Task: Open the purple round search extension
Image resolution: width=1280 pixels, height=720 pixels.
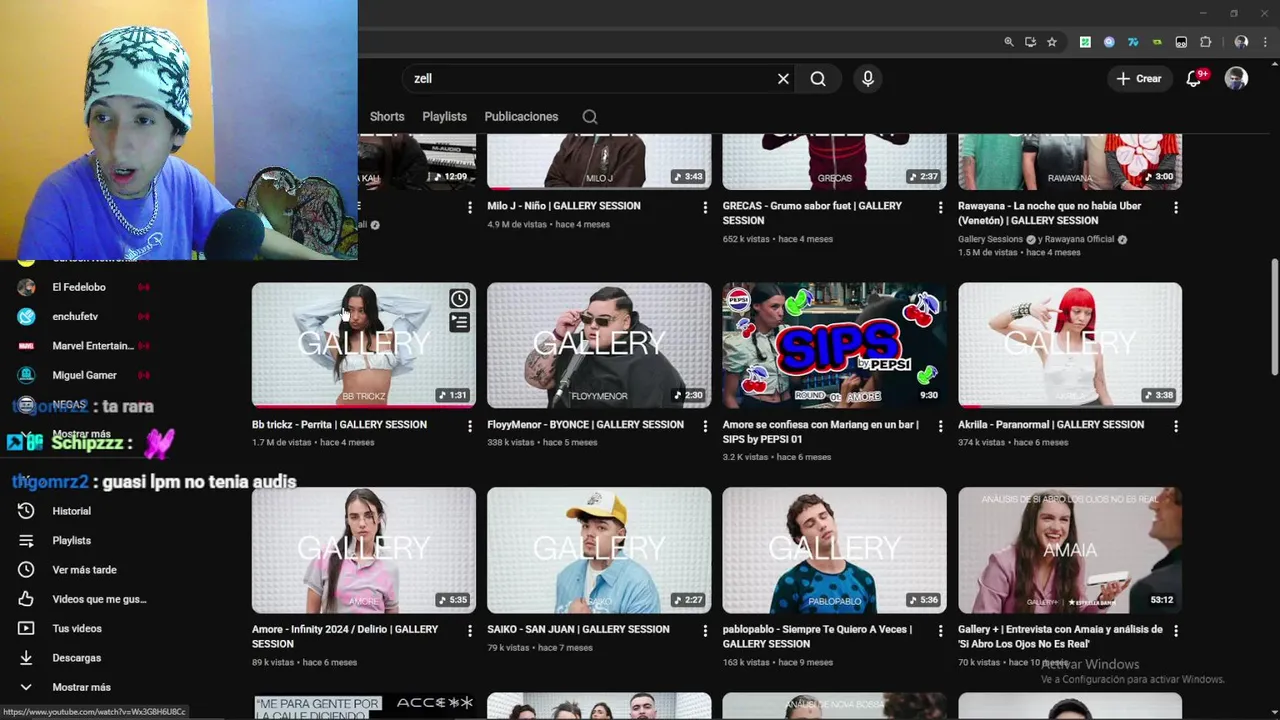Action: (1109, 42)
